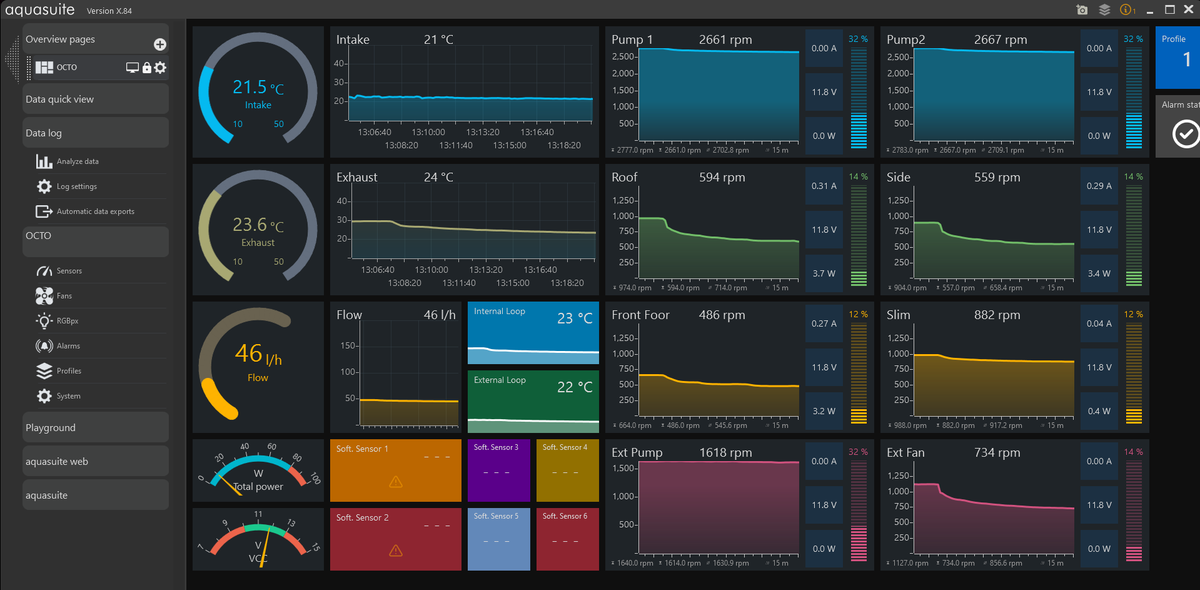The height and width of the screenshot is (590, 1200).
Task: Click Soft. Sensor 2 warning triangle
Action: [x=395, y=550]
